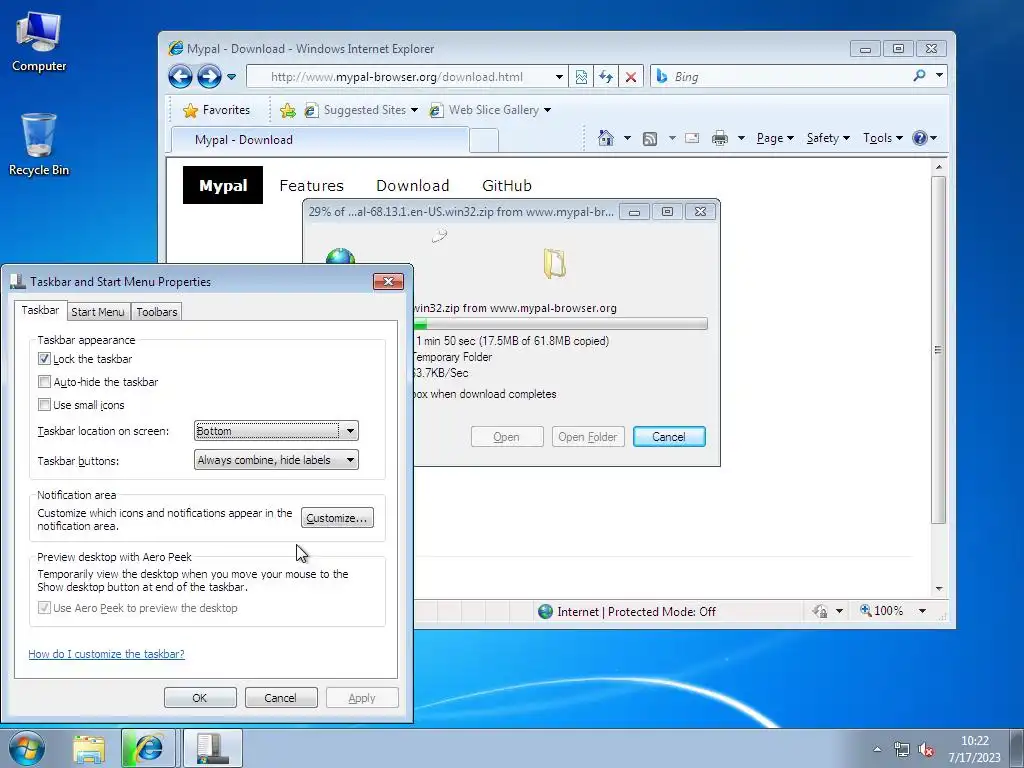
Task: Open a new tab in Internet Explorer
Action: click(484, 140)
